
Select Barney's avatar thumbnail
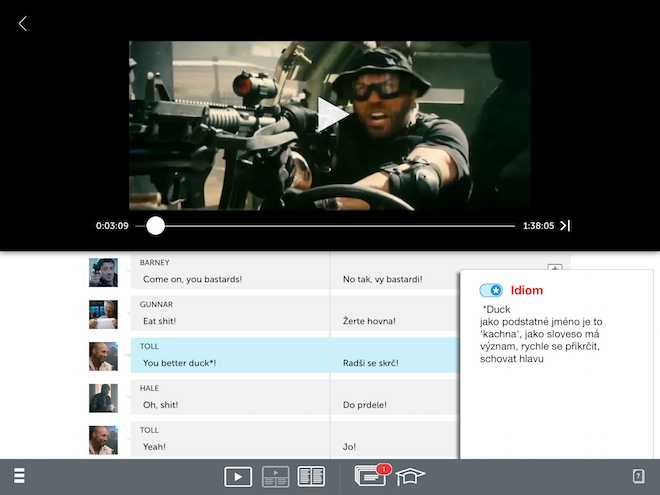[103, 272]
